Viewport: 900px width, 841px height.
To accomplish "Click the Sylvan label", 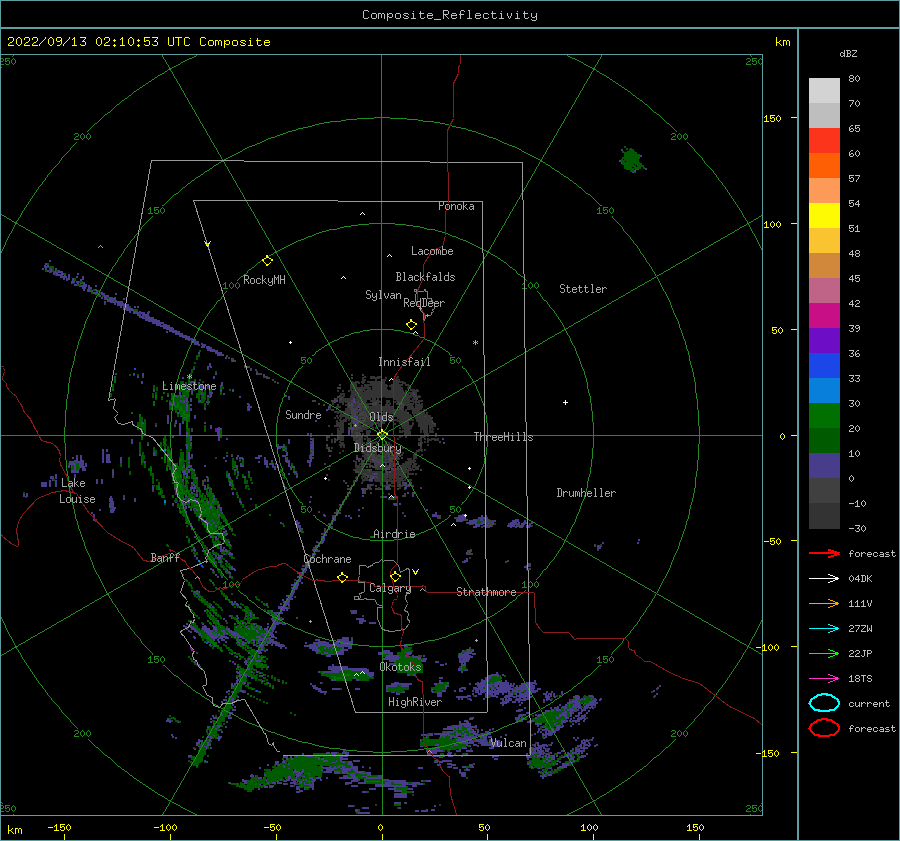I will pyautogui.click(x=383, y=295).
